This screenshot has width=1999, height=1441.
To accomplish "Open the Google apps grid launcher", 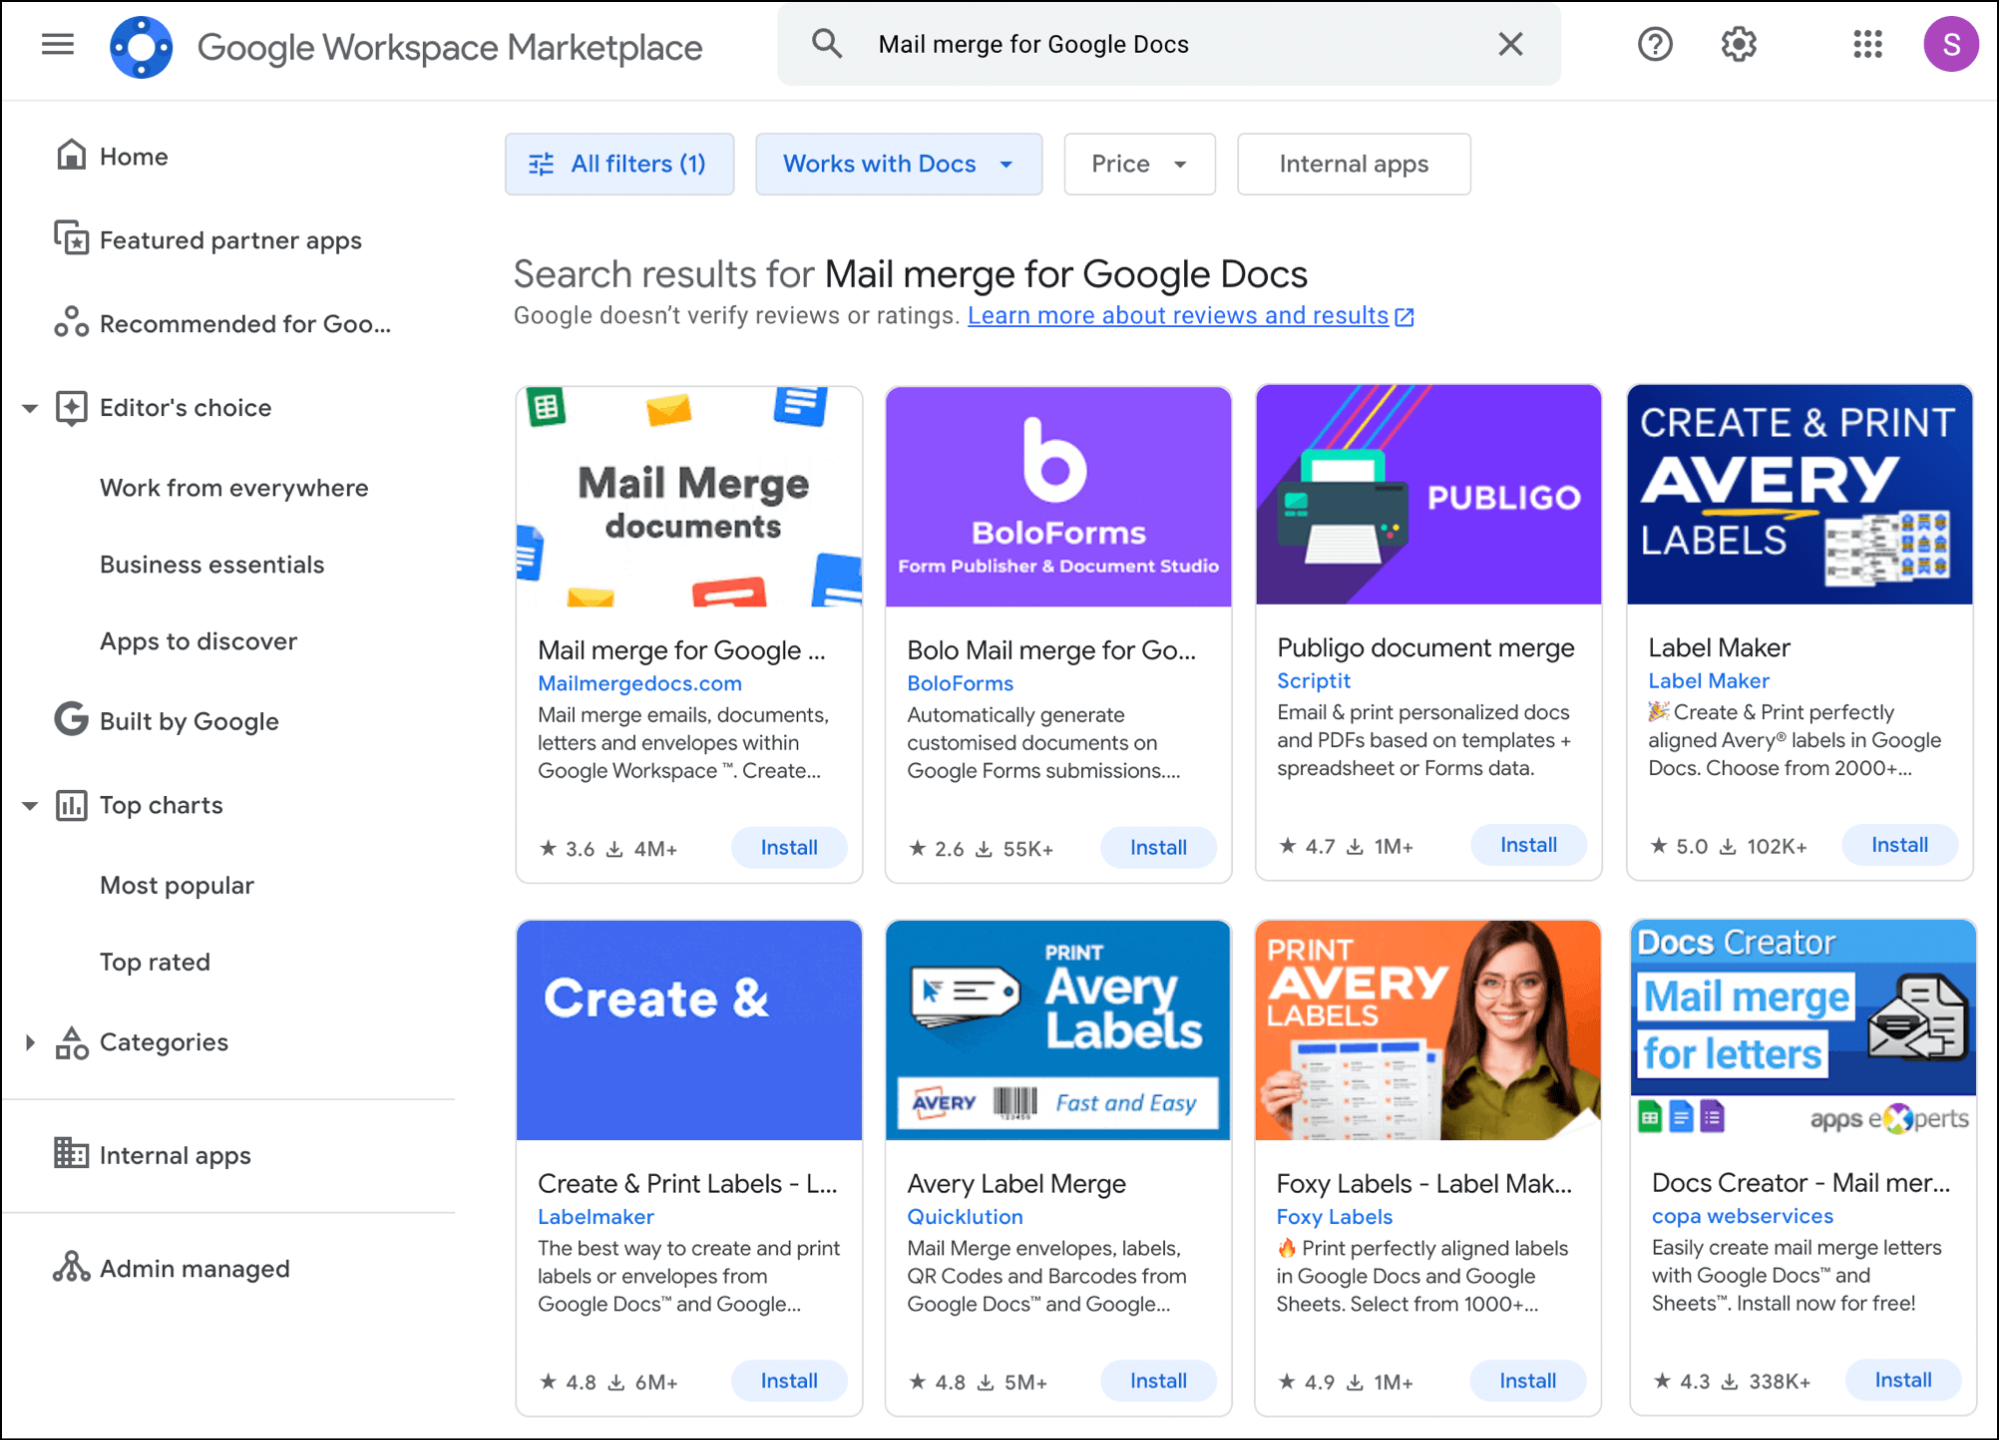I will pos(1866,44).
